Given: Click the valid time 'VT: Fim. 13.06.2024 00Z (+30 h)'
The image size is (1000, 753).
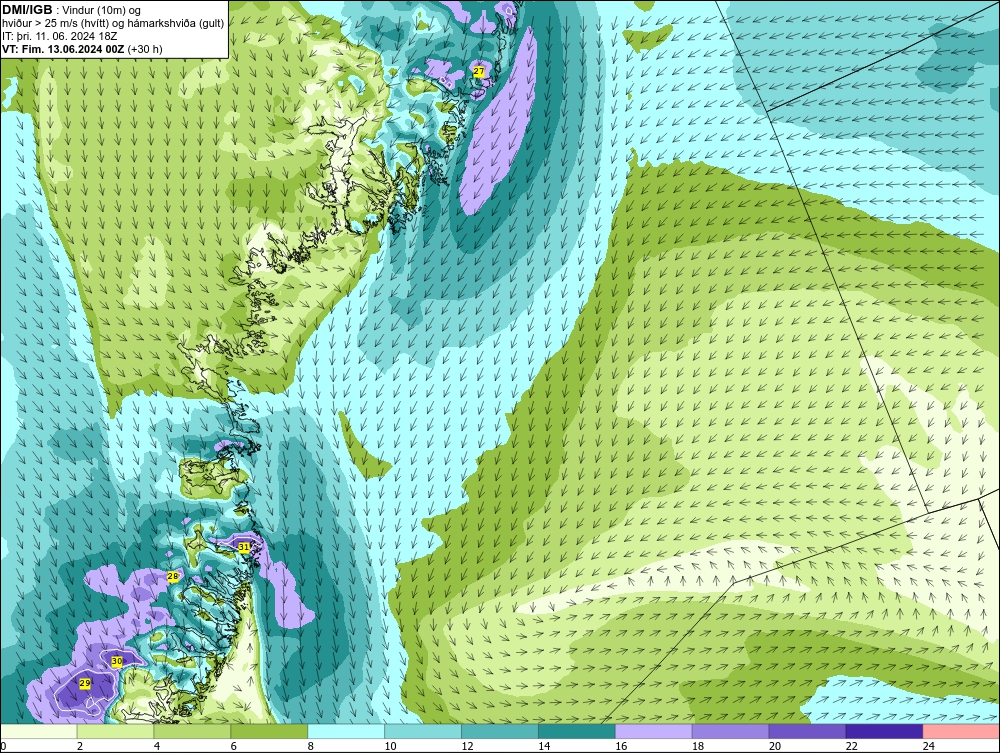Looking at the screenshot, I should pos(82,49).
